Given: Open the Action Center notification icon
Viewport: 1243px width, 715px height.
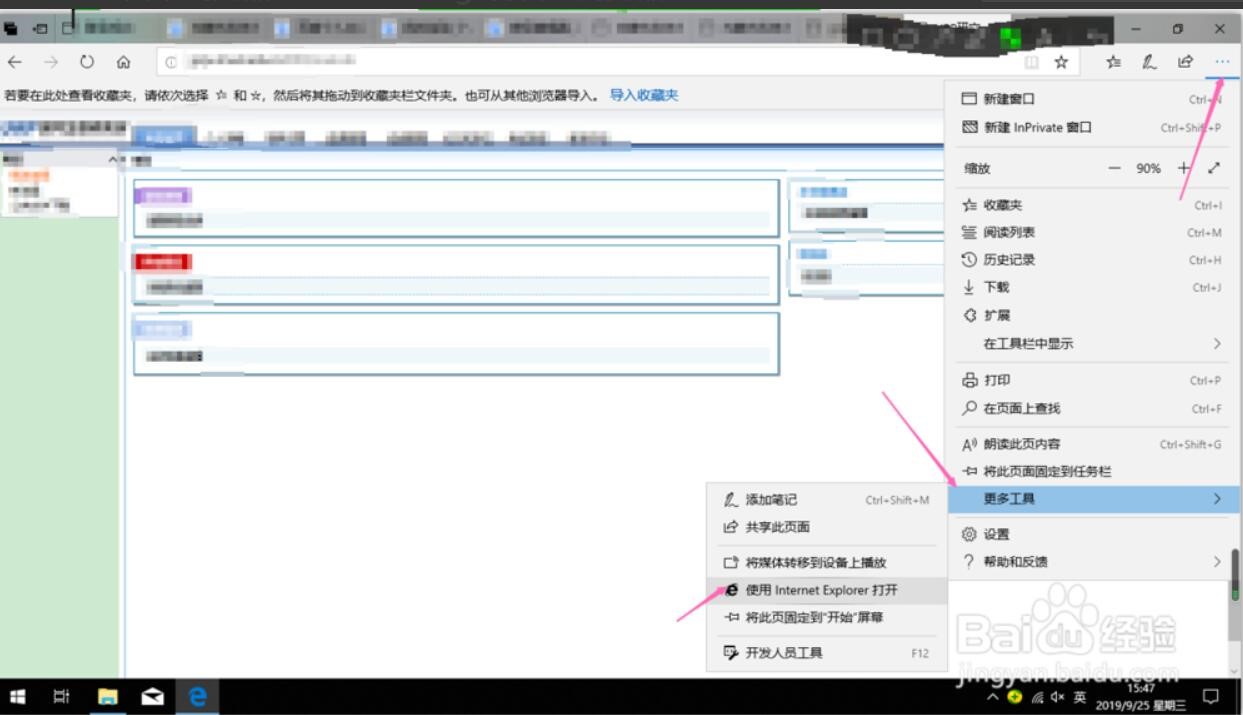Looking at the screenshot, I should (1211, 697).
